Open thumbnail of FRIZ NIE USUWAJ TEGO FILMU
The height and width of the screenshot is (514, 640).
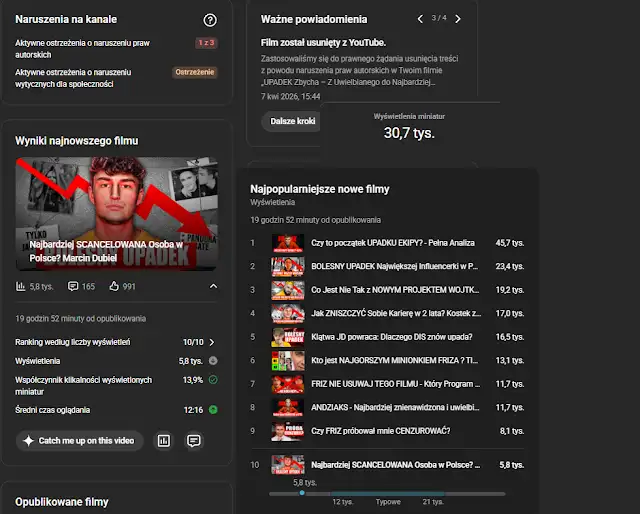tap(288, 384)
